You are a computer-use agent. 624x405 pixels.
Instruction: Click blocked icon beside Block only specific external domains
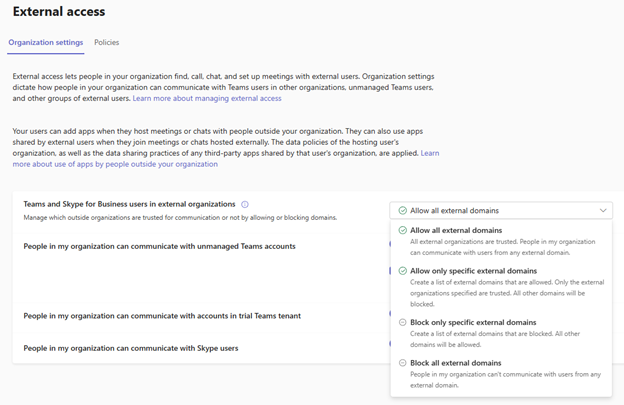click(402, 323)
